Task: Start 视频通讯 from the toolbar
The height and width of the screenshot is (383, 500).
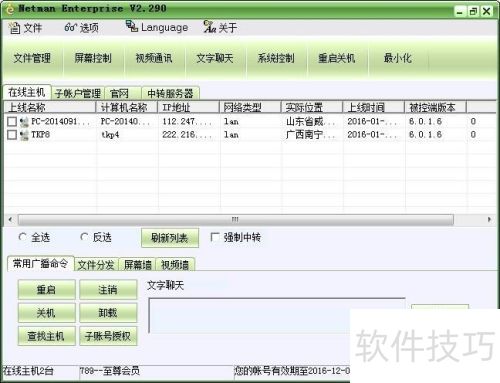Action: tap(154, 58)
